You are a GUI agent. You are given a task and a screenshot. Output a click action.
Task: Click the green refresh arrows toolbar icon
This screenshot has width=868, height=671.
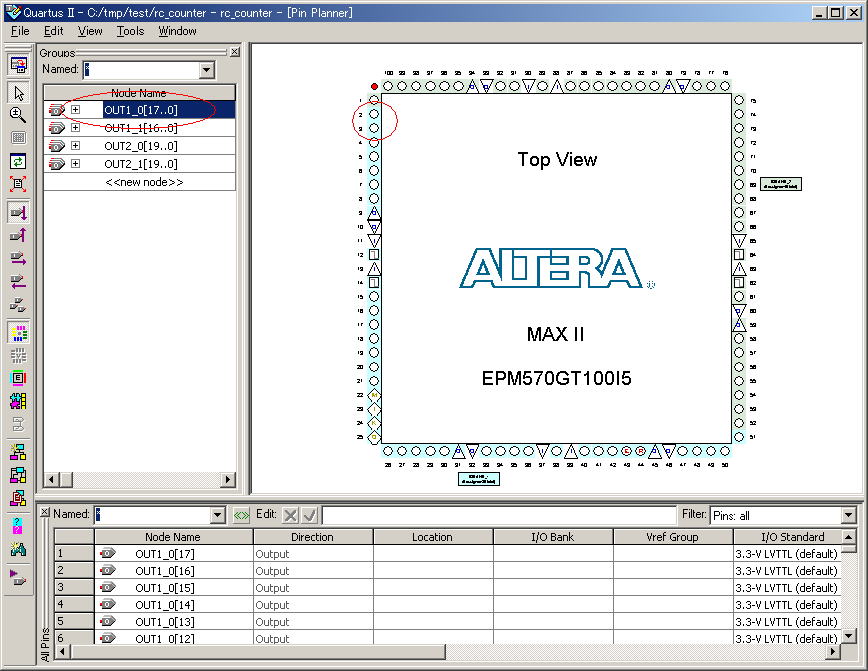pos(18,161)
